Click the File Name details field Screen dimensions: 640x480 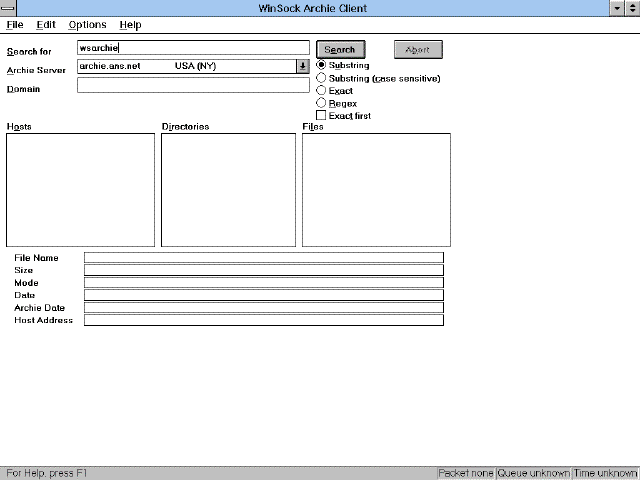[264, 258]
